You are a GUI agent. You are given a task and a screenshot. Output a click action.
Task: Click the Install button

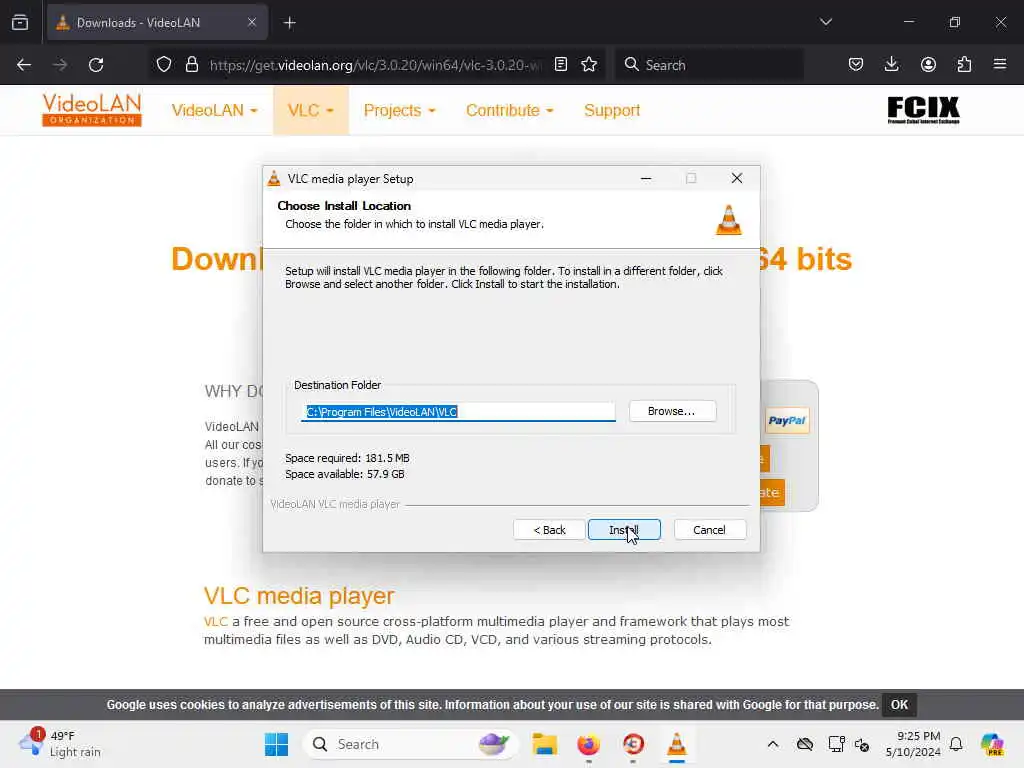(x=624, y=530)
